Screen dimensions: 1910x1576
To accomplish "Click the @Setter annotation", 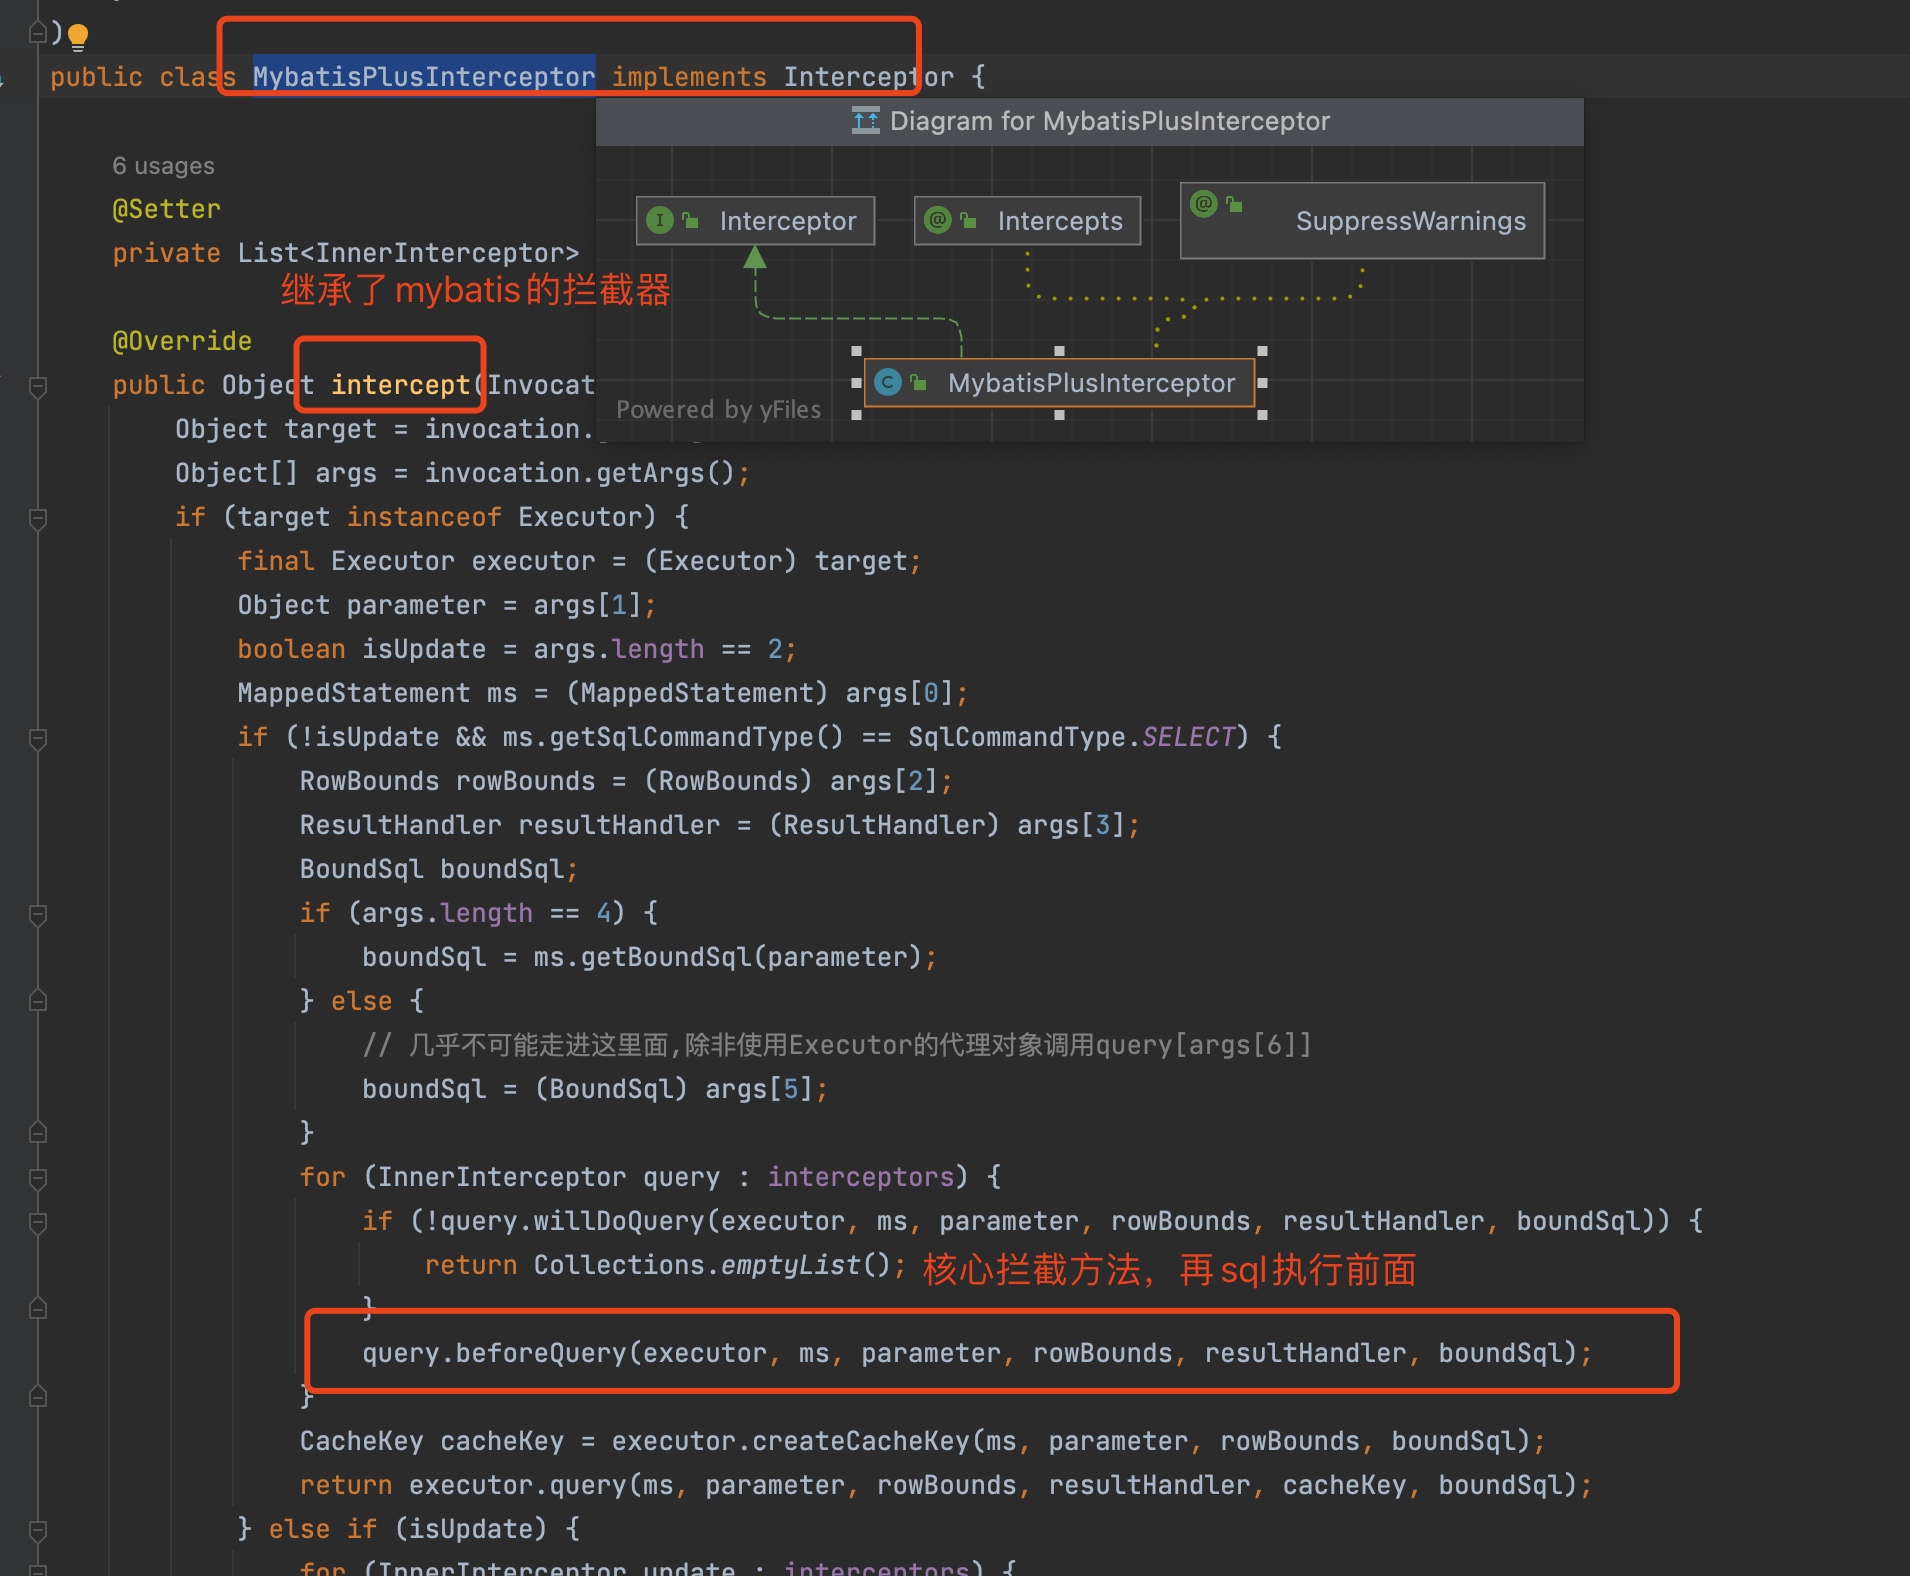I will tap(166, 209).
